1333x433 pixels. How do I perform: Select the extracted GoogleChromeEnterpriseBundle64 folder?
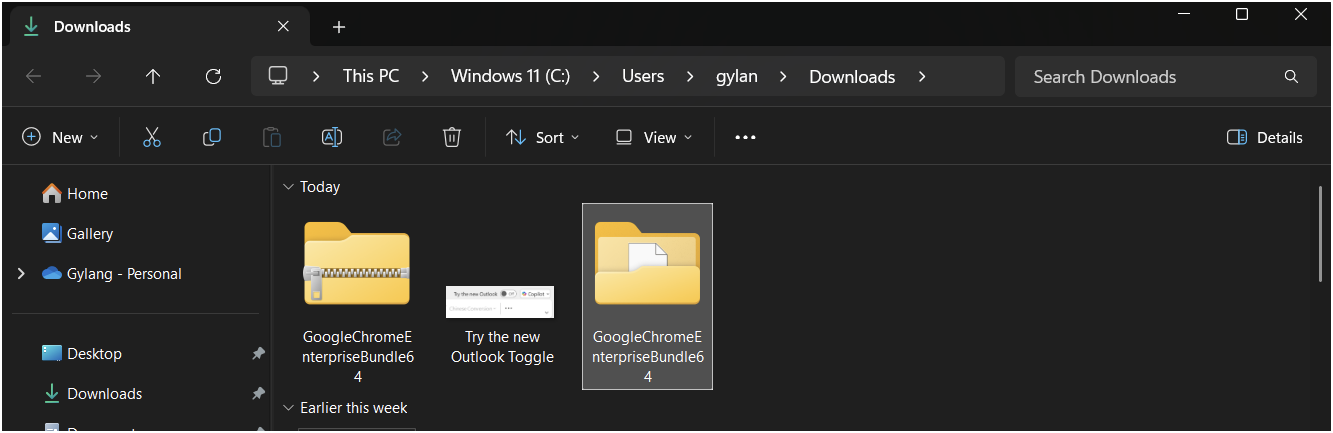click(647, 297)
